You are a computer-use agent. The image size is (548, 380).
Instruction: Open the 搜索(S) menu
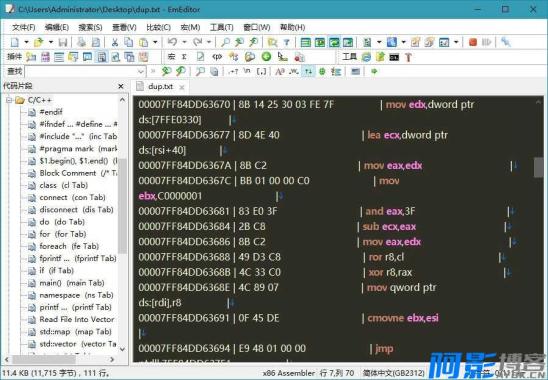click(90, 27)
